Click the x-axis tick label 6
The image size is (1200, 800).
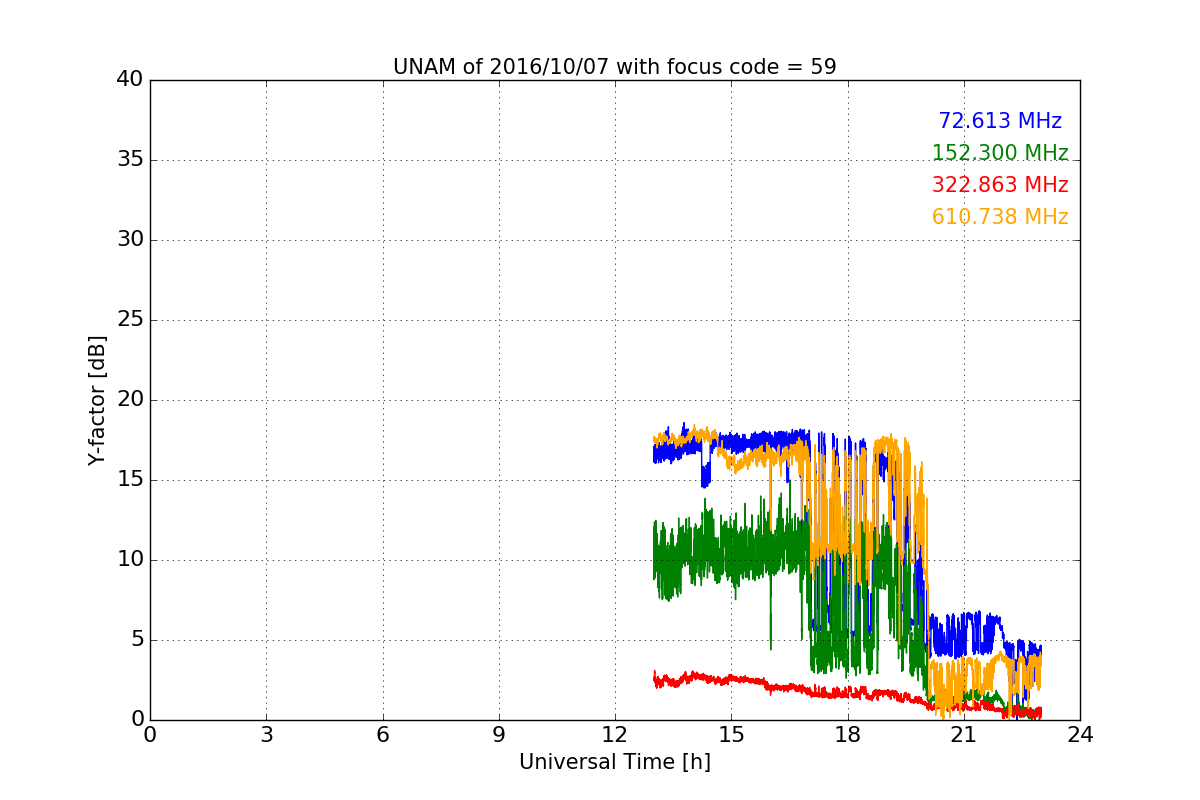pyautogui.click(x=382, y=735)
